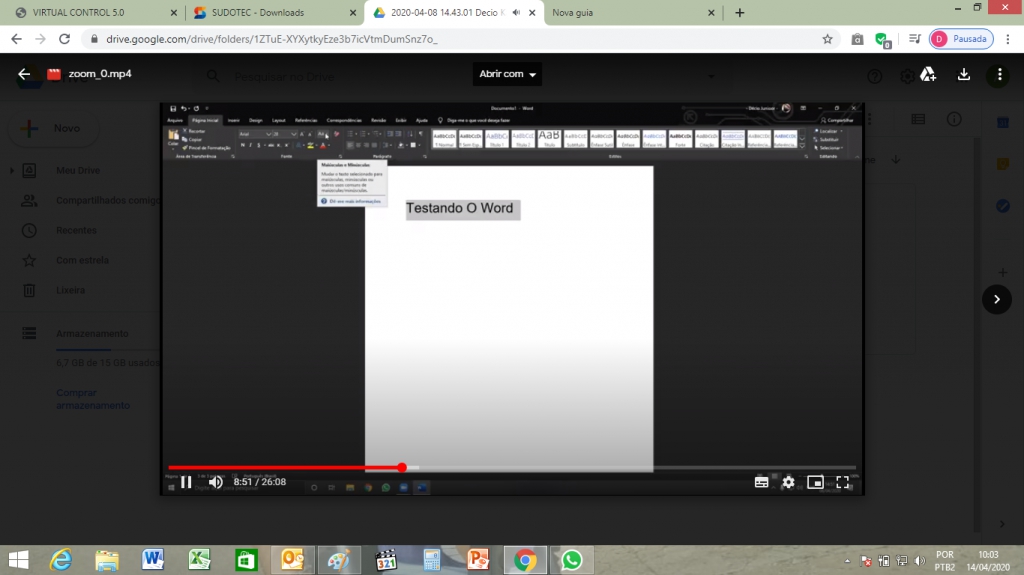Toggle video subtitles captions
Screen dimensions: 1024x575
point(761,482)
